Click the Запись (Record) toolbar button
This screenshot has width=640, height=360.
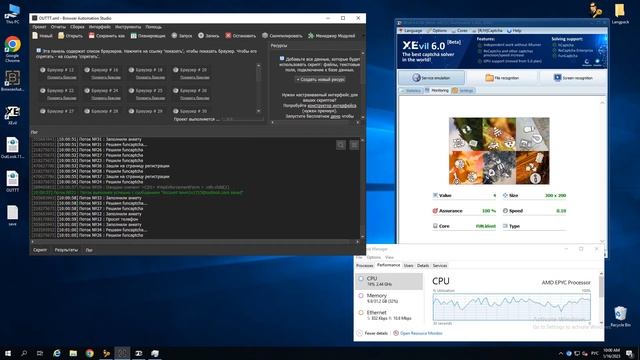tap(209, 36)
